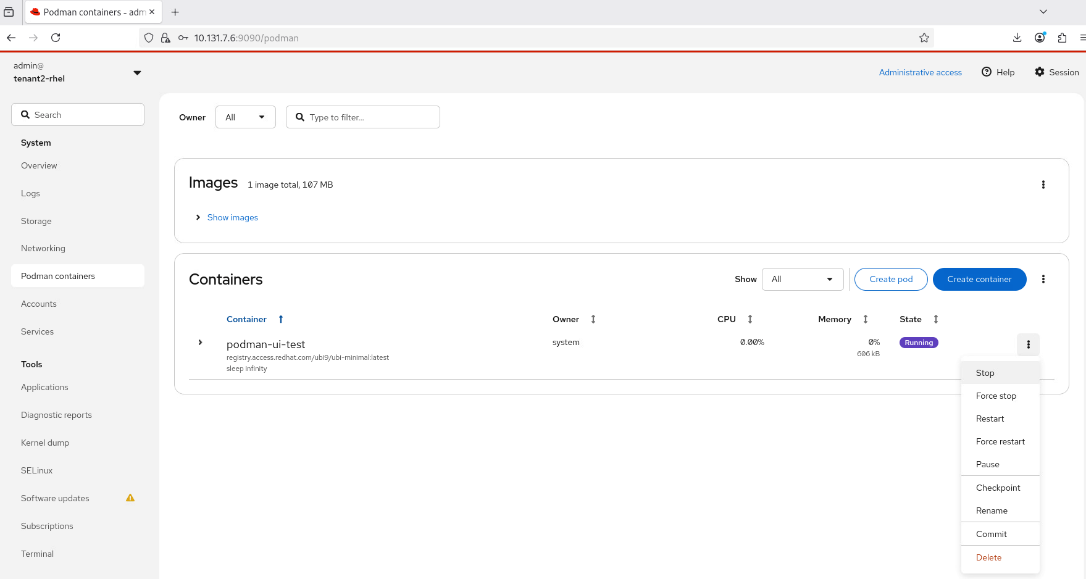Open the Firefox account icon
1086x579 pixels.
1040,38
